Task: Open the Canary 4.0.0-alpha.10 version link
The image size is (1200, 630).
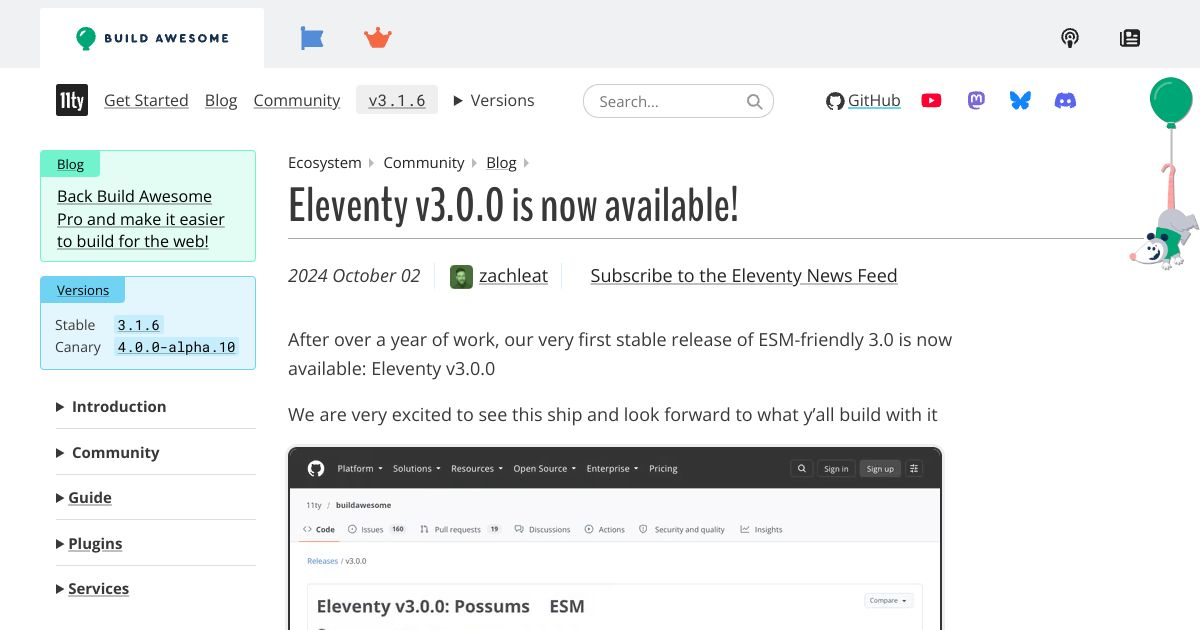Action: point(176,347)
